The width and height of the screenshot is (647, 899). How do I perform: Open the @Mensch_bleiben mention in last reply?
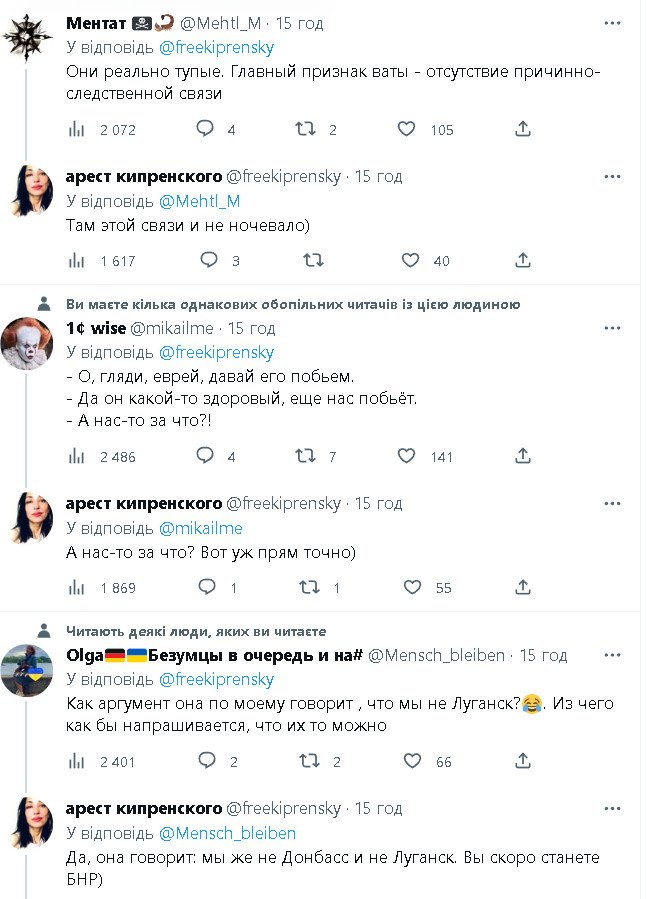[227, 833]
